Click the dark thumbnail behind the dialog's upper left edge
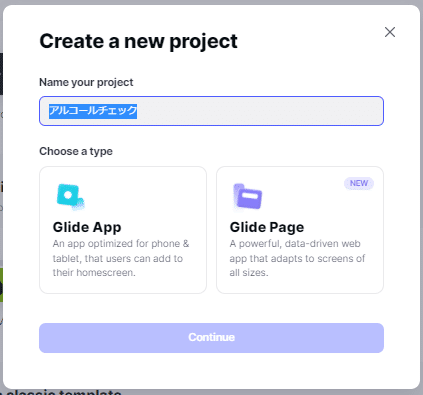423x395 pixels. [x=1, y=74]
